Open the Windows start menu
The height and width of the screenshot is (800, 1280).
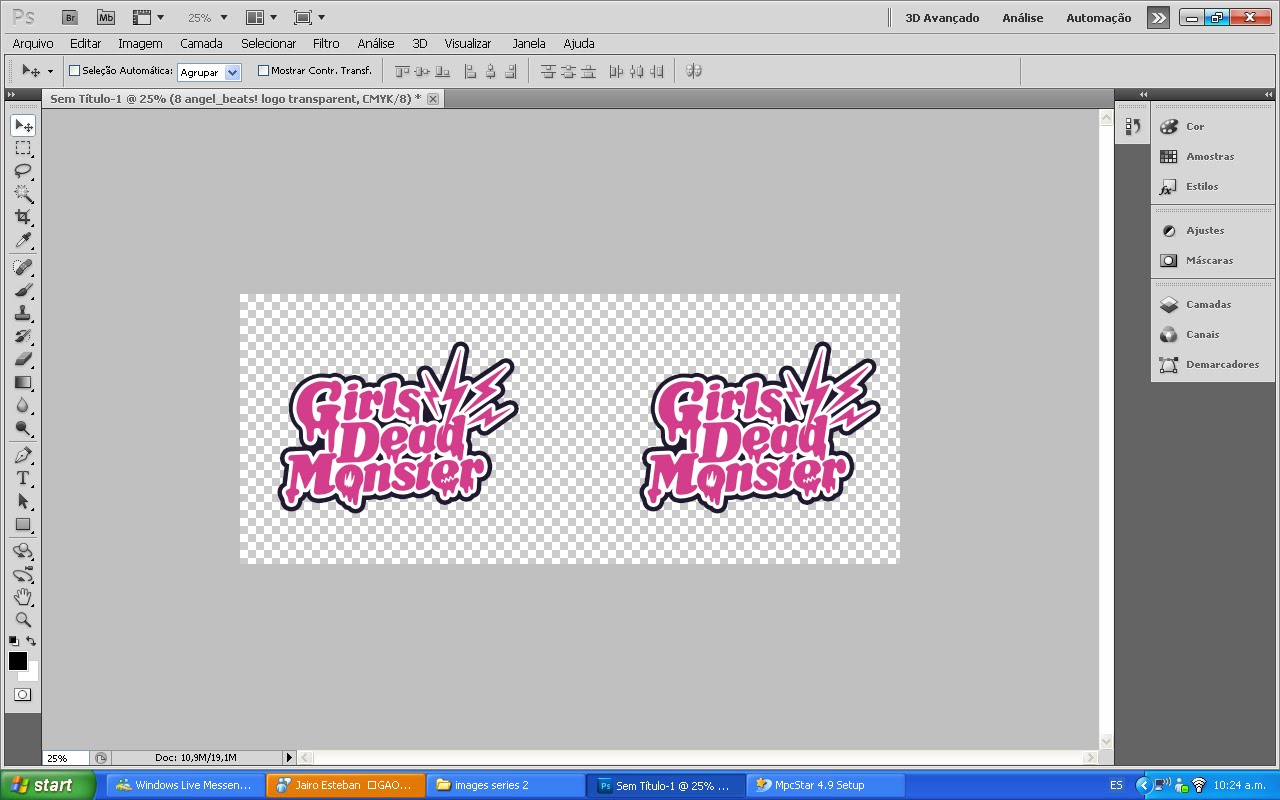click(x=47, y=785)
